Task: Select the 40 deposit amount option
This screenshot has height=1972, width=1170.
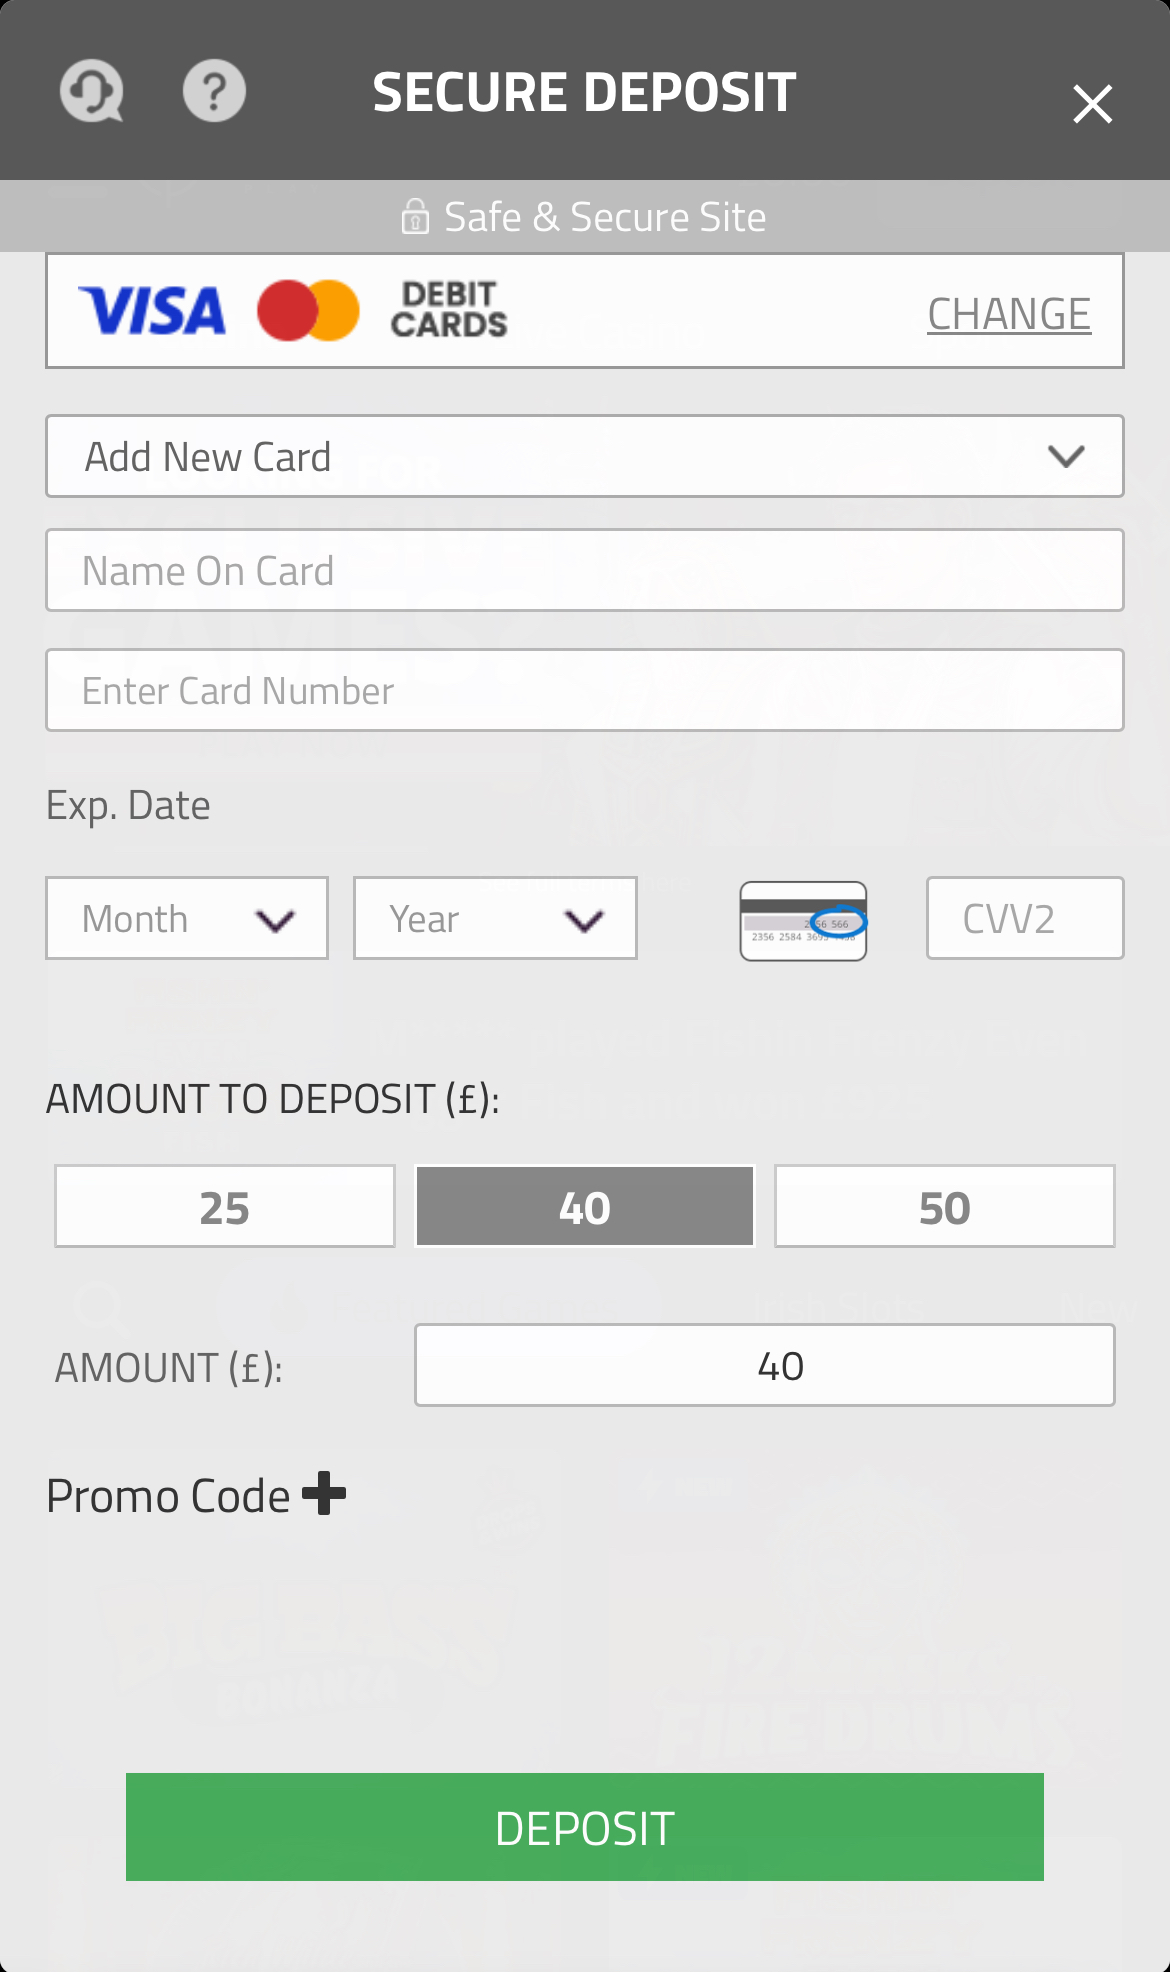Action: click(584, 1206)
